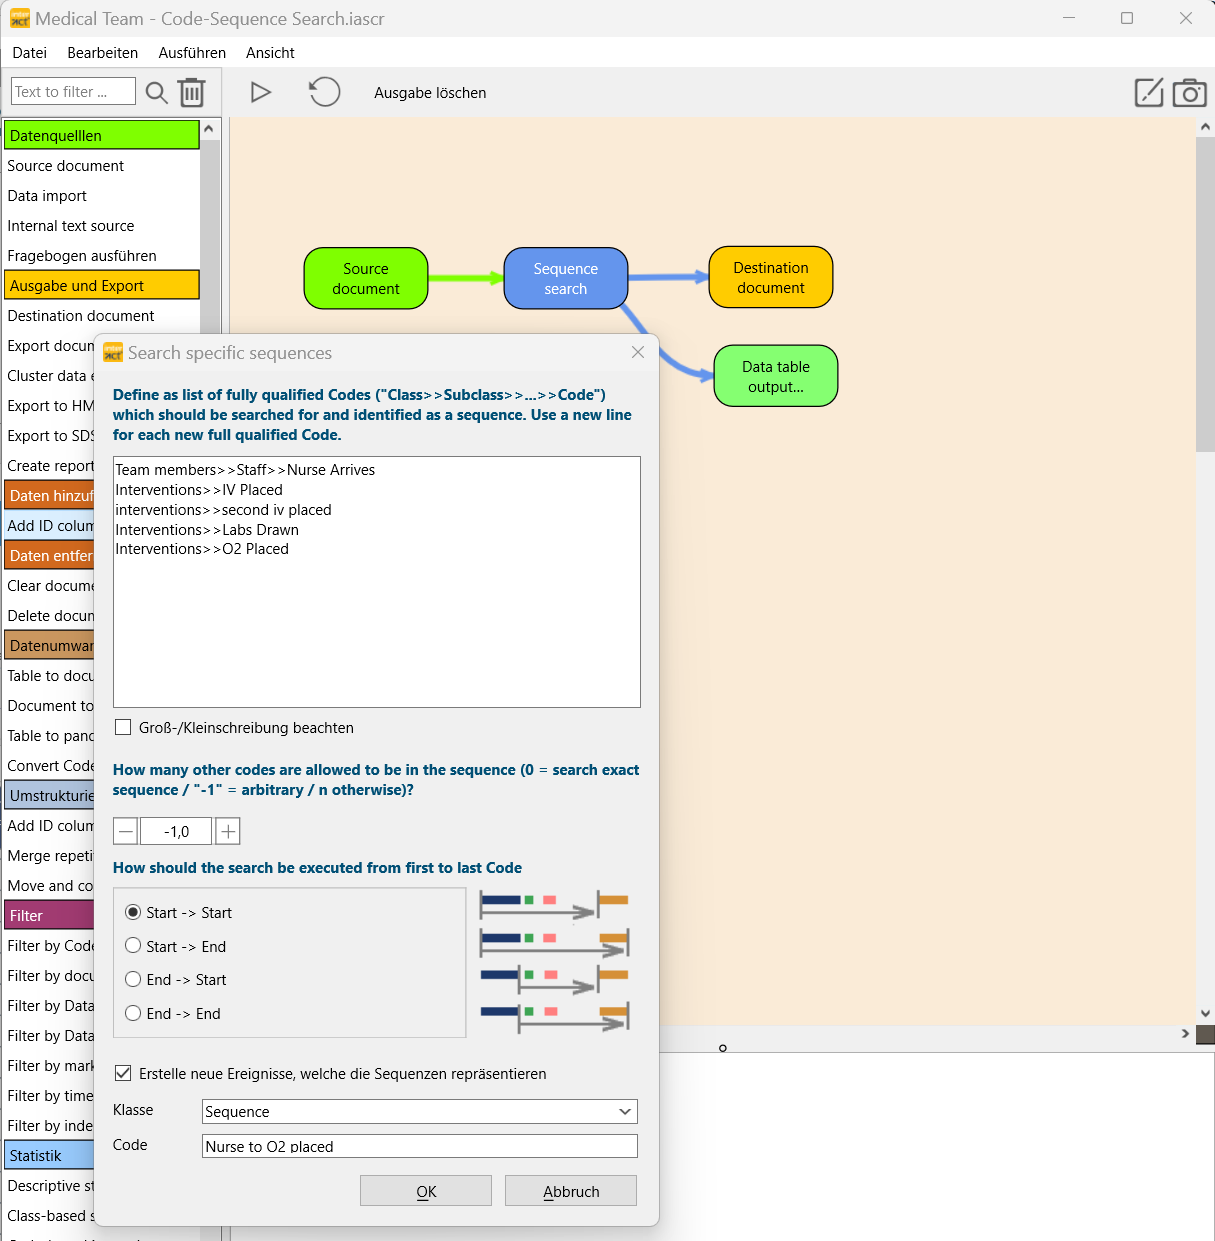Click the Interventions>>Labs Drawn line
1215x1241 pixels.
coord(207,530)
